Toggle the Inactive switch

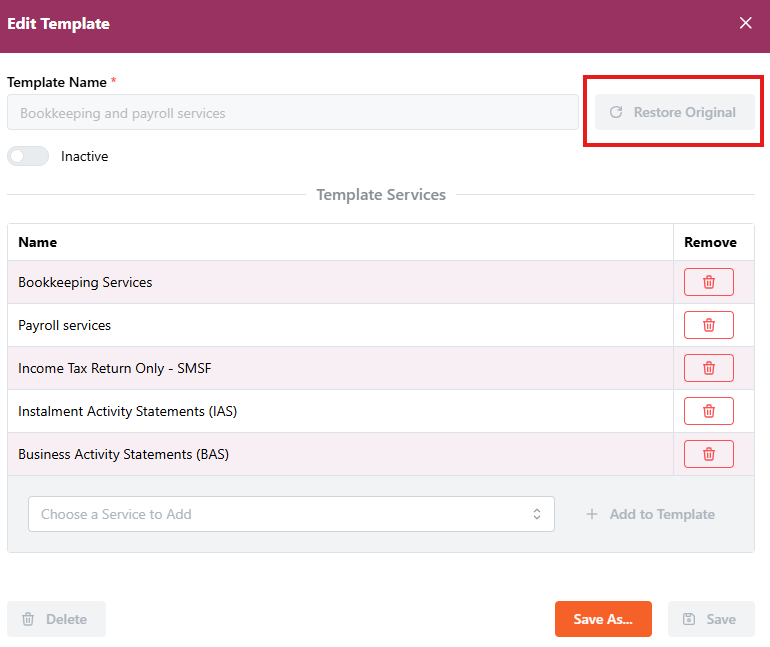point(28,156)
